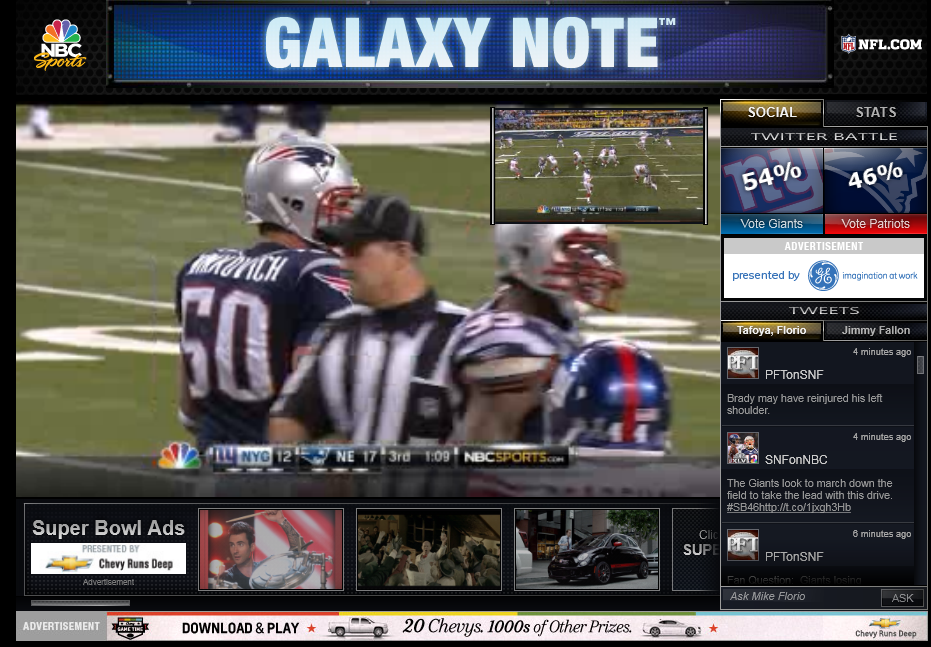Click the partially visible Super Bowl ads tile
The width and height of the screenshot is (931, 647).
tap(696, 549)
